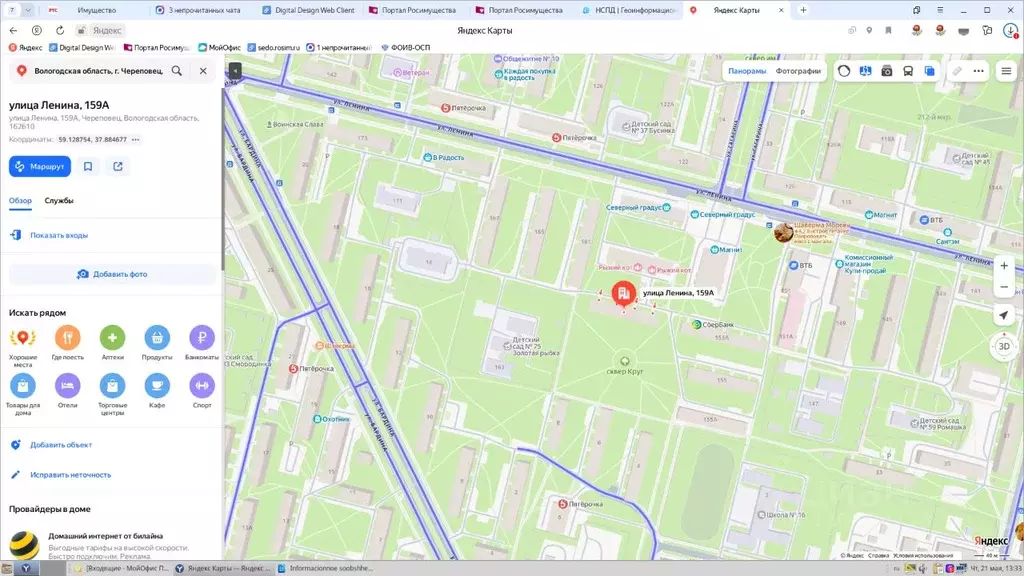The width and height of the screenshot is (1024, 576).
Task: Open the sedo.rosim.ru bookmark
Action: [273, 48]
